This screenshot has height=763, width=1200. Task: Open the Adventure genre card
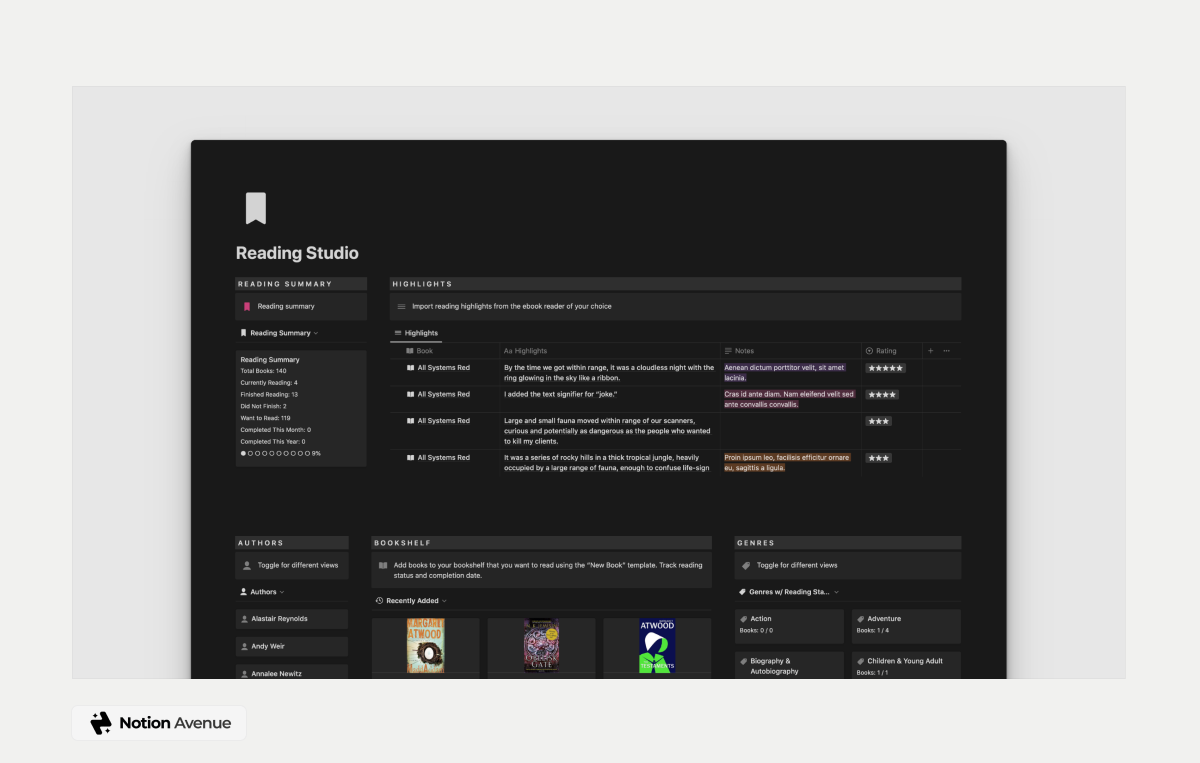tap(906, 626)
